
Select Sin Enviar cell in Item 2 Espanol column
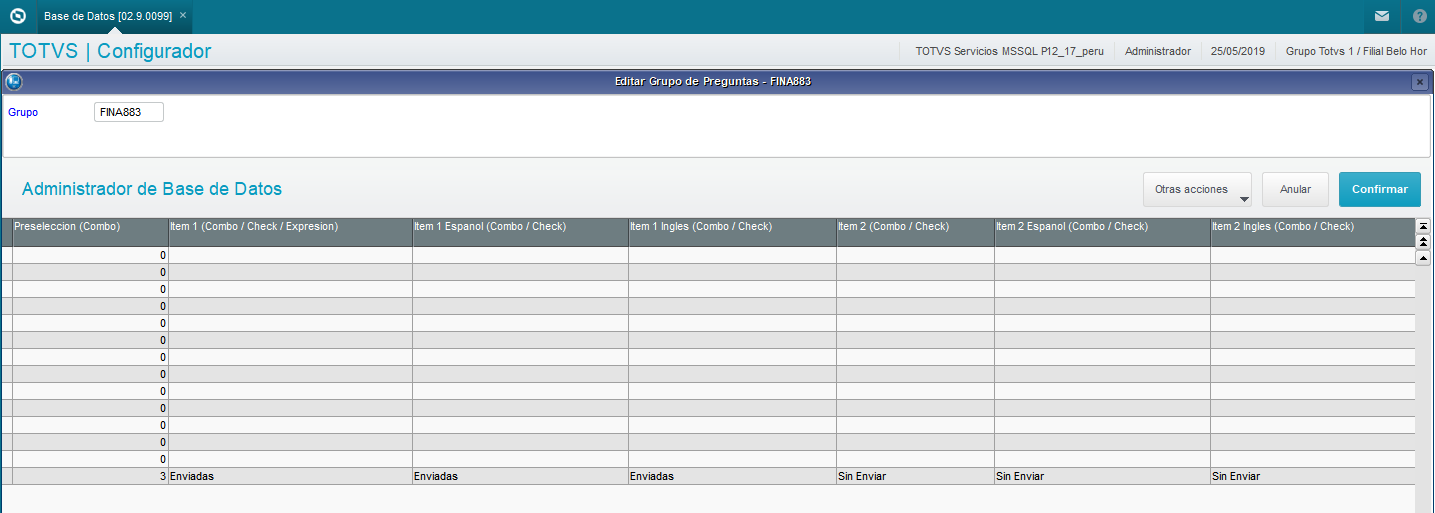coord(1103,477)
